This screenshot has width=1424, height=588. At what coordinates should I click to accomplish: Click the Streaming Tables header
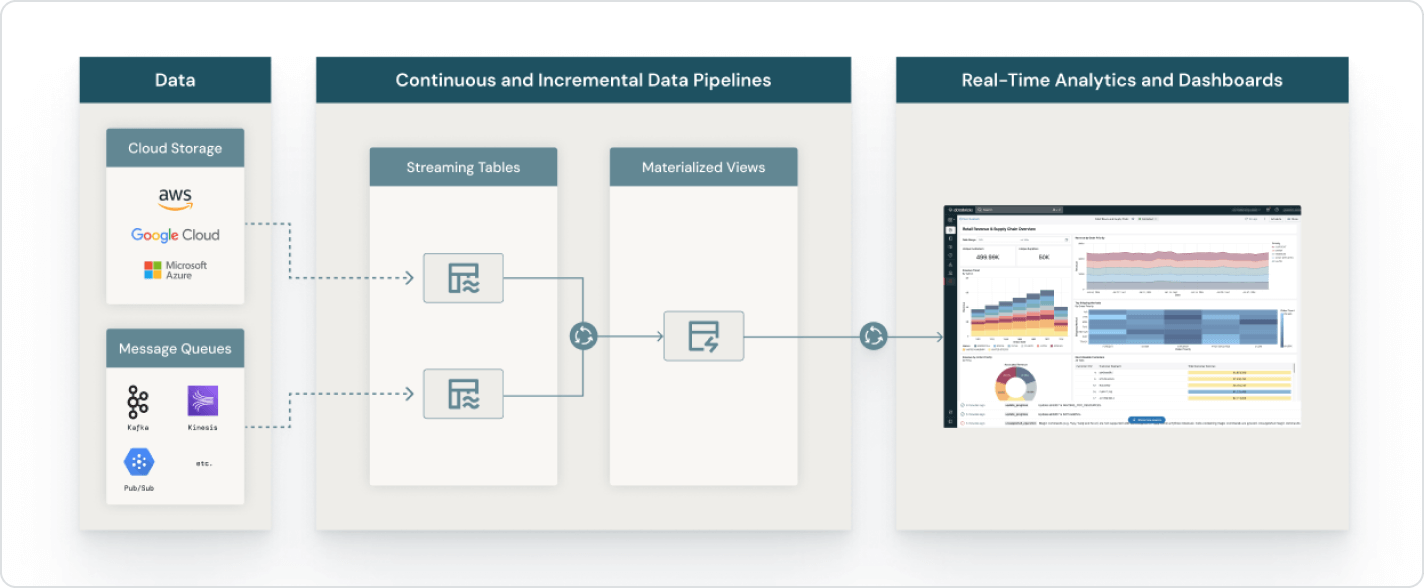tap(463, 167)
